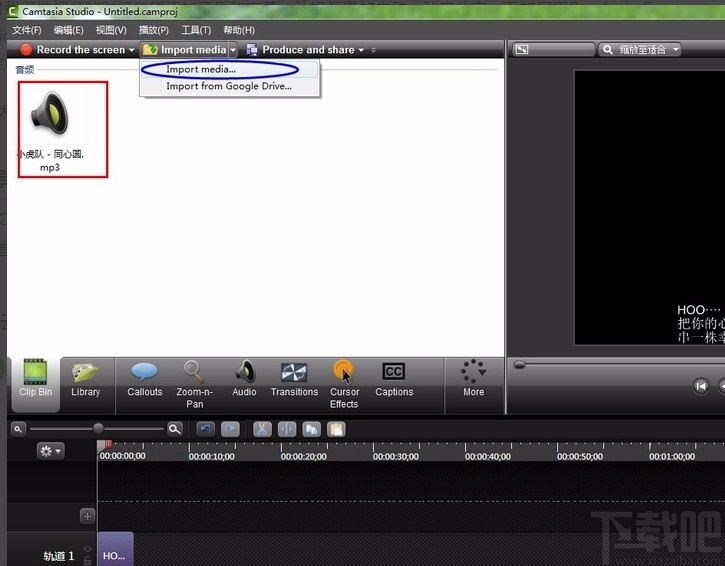
Task: Click Produce and share button
Action: [300, 49]
